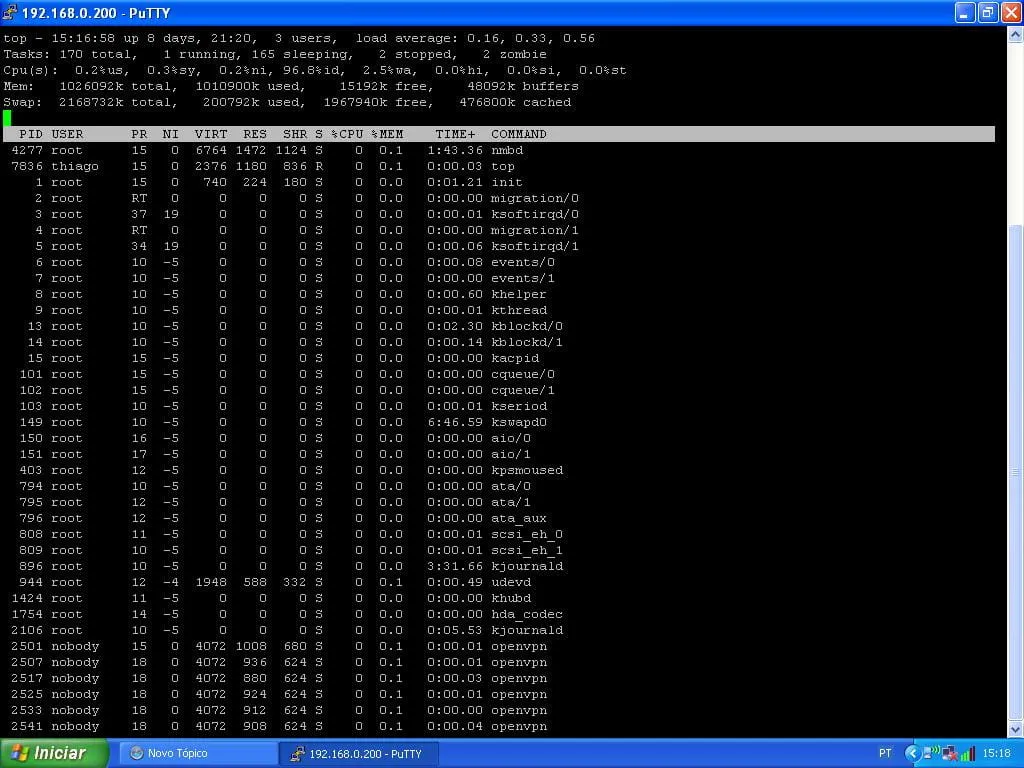Click the kswapd0 process name

pyautogui.click(x=519, y=423)
